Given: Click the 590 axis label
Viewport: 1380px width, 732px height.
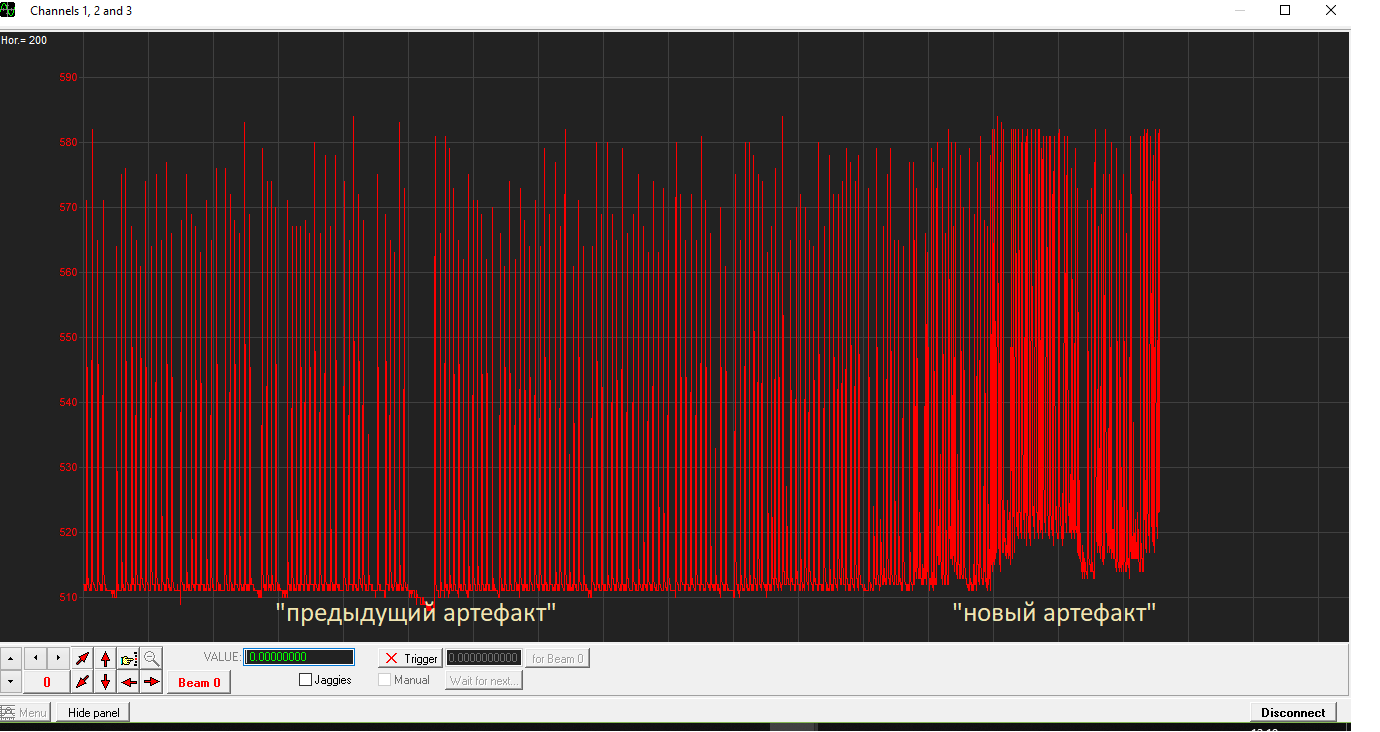Looking at the screenshot, I should [68, 77].
